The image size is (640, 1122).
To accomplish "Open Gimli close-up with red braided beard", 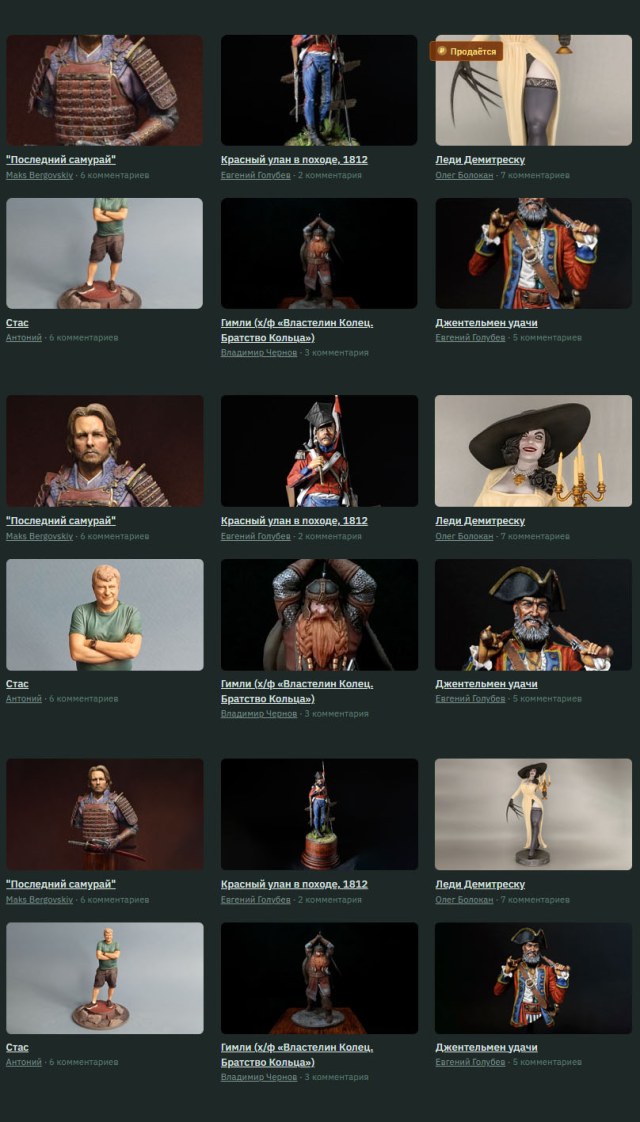I will (x=319, y=615).
